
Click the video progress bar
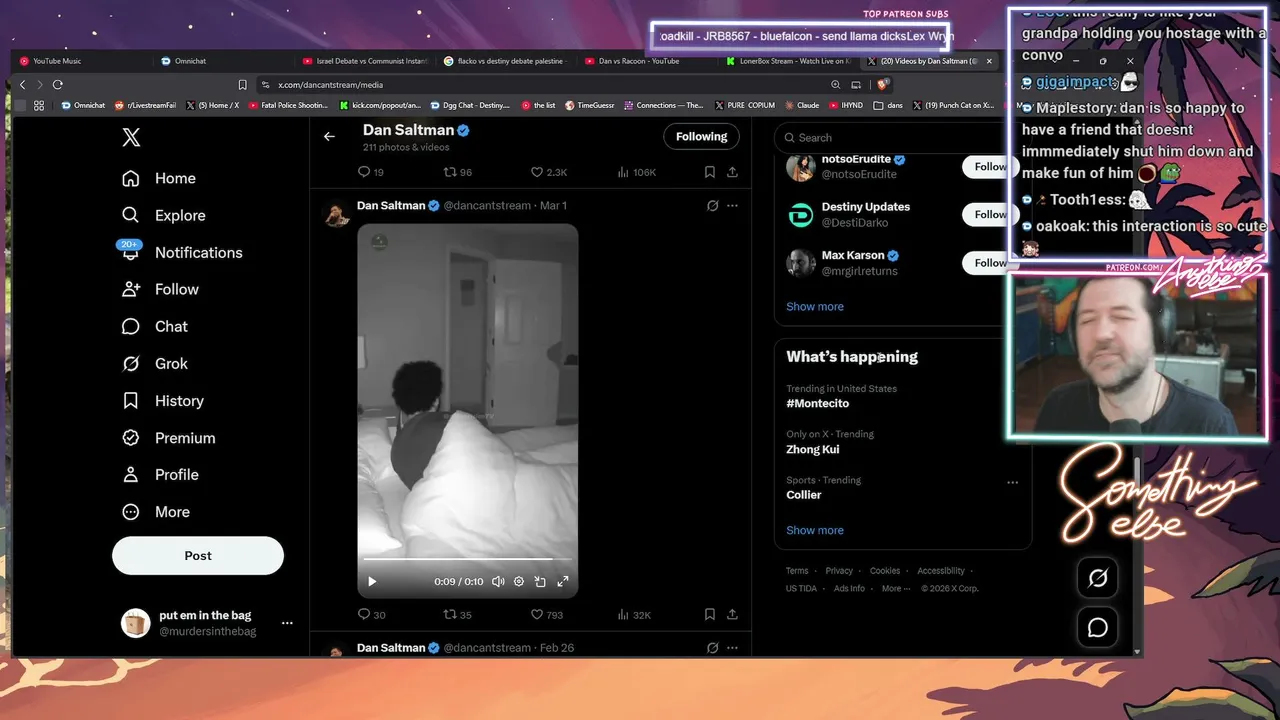(x=467, y=559)
